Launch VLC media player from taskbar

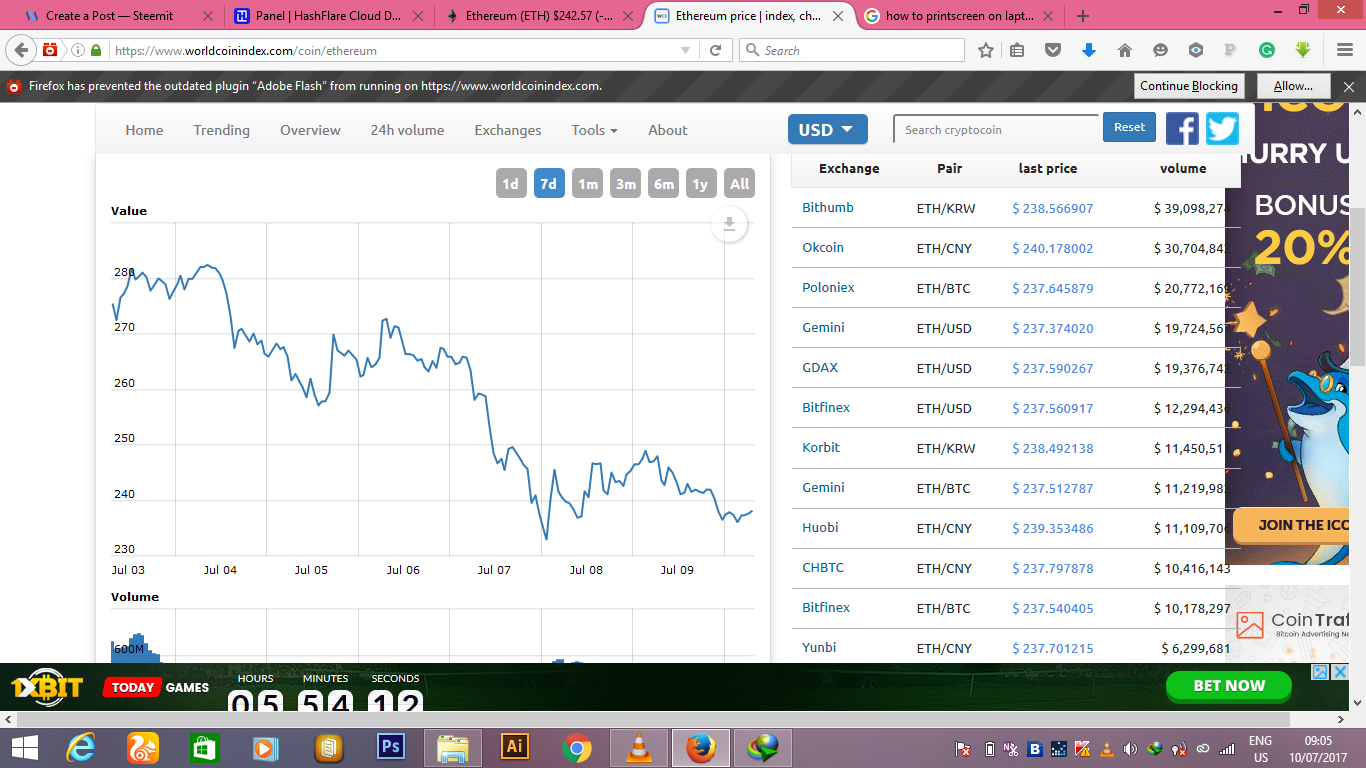pyautogui.click(x=638, y=747)
